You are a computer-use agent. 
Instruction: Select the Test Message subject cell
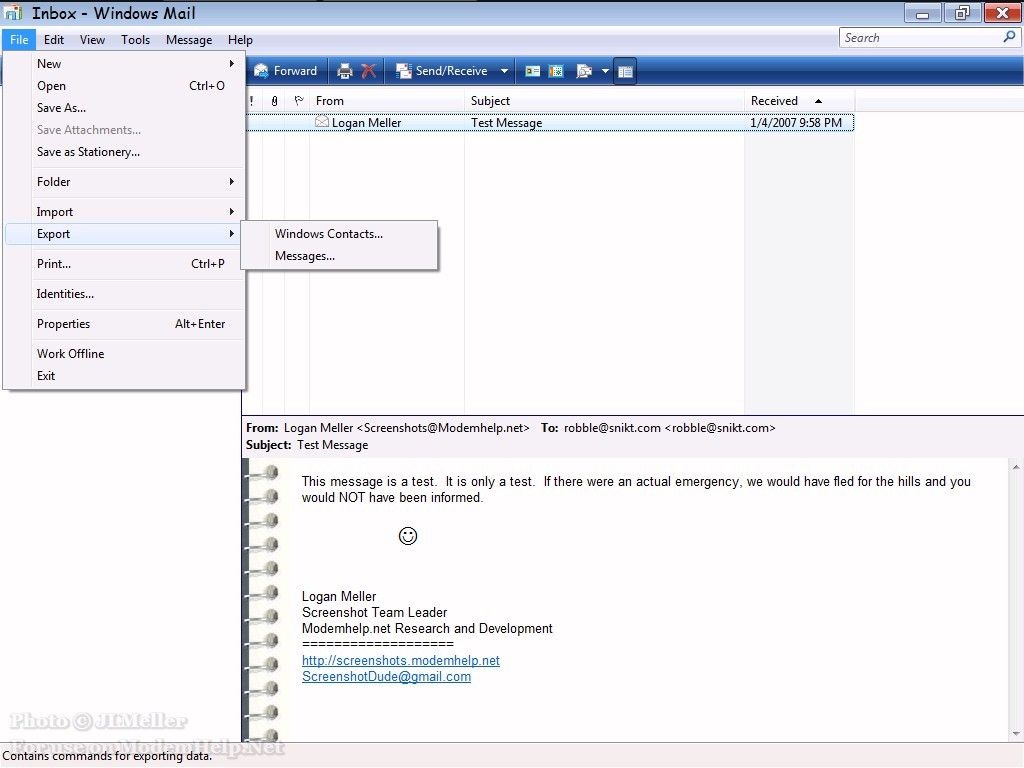pyautogui.click(x=507, y=123)
